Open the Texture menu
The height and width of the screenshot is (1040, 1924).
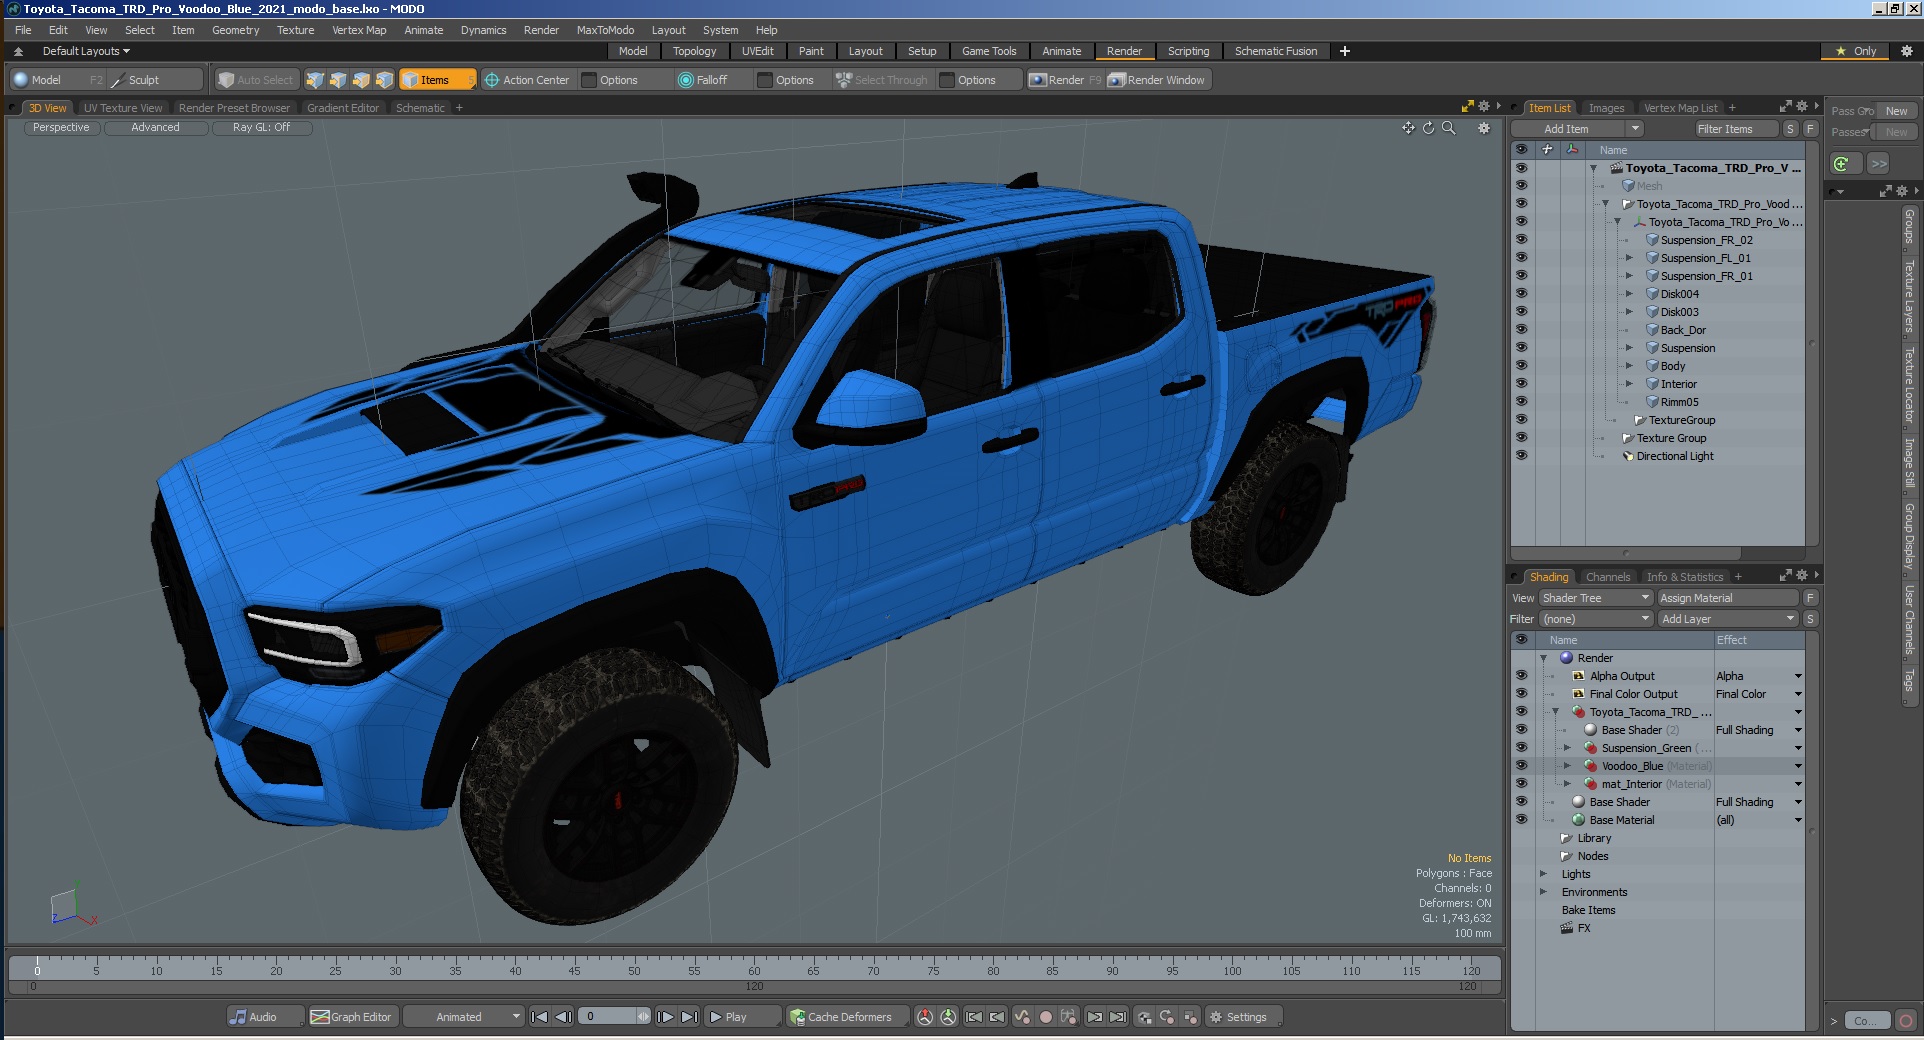tap(295, 30)
